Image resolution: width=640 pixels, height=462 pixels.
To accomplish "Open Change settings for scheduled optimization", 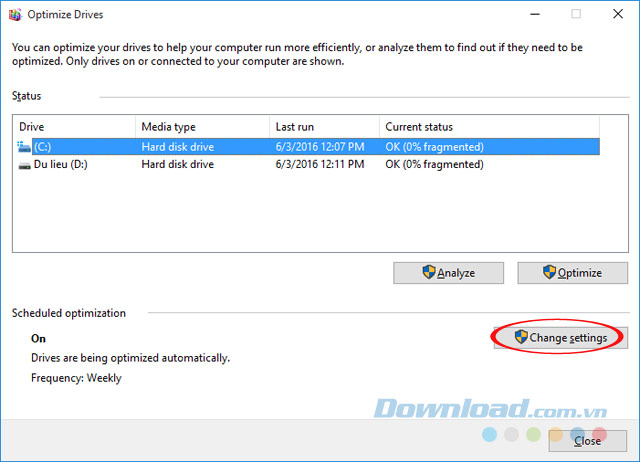I will coord(560,338).
